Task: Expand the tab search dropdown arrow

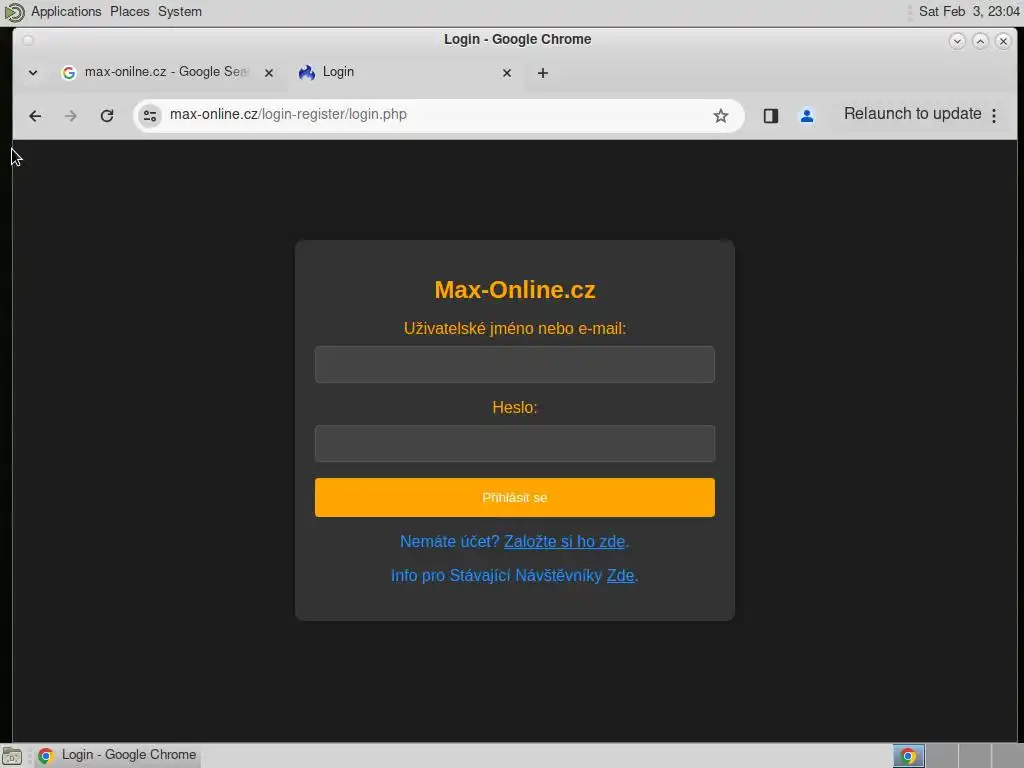Action: (x=33, y=72)
